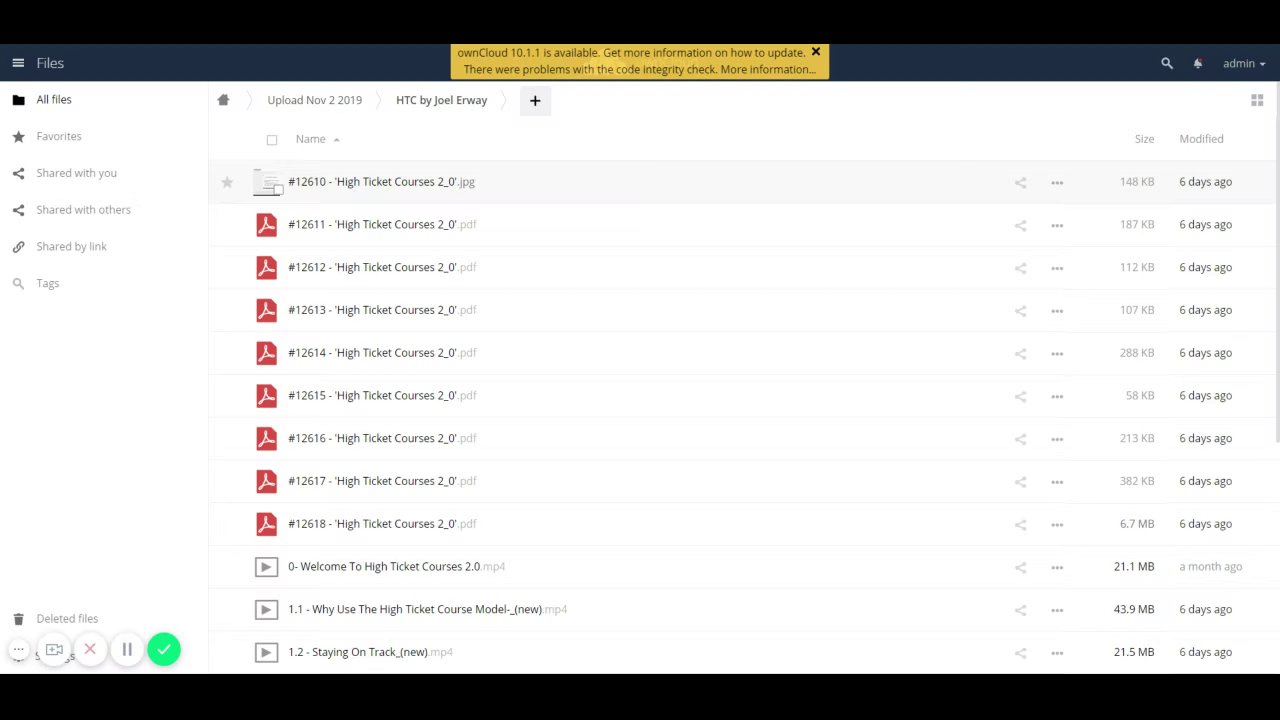Go to home folder breadcrumb icon

(x=223, y=100)
